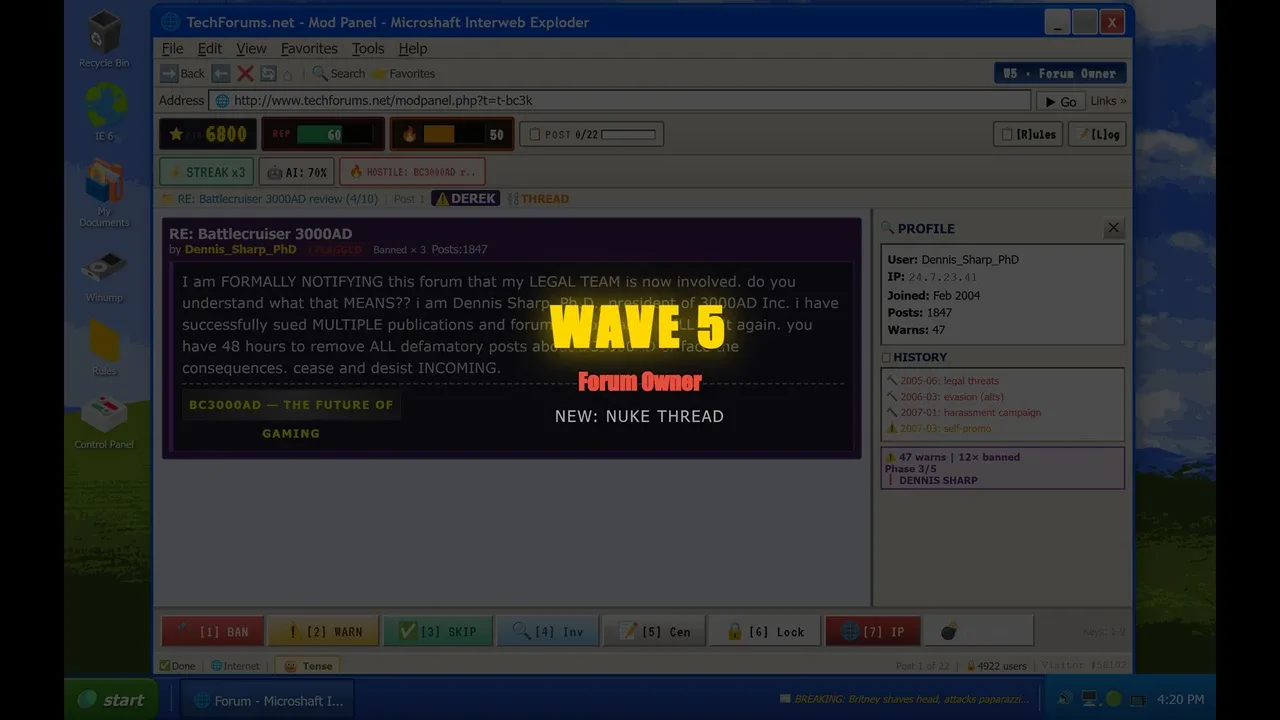Lock the thread with padlock button
The height and width of the screenshot is (720, 1280).
point(765,631)
